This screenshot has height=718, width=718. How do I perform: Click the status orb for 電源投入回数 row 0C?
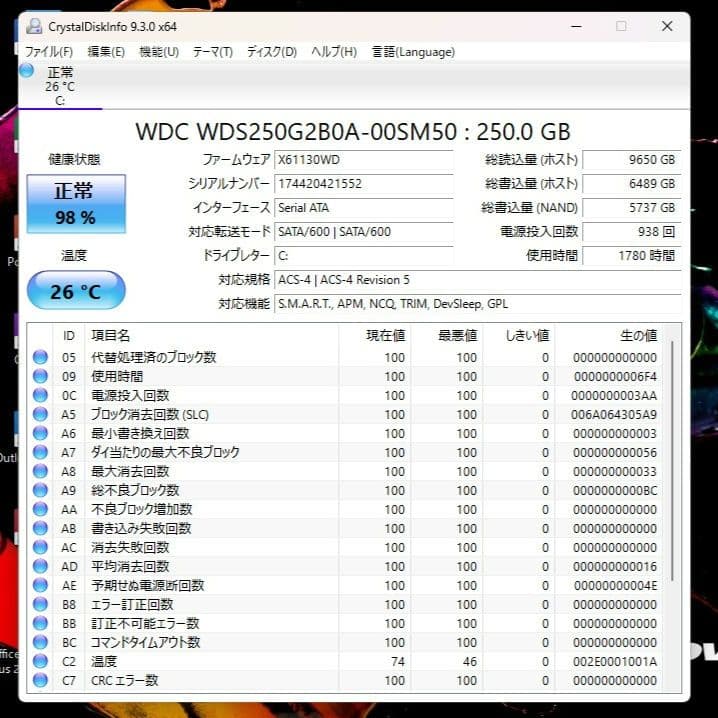pos(40,395)
